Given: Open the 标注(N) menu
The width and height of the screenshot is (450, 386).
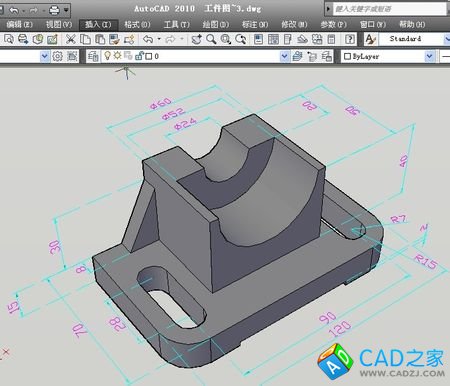Looking at the screenshot, I should [255, 24].
